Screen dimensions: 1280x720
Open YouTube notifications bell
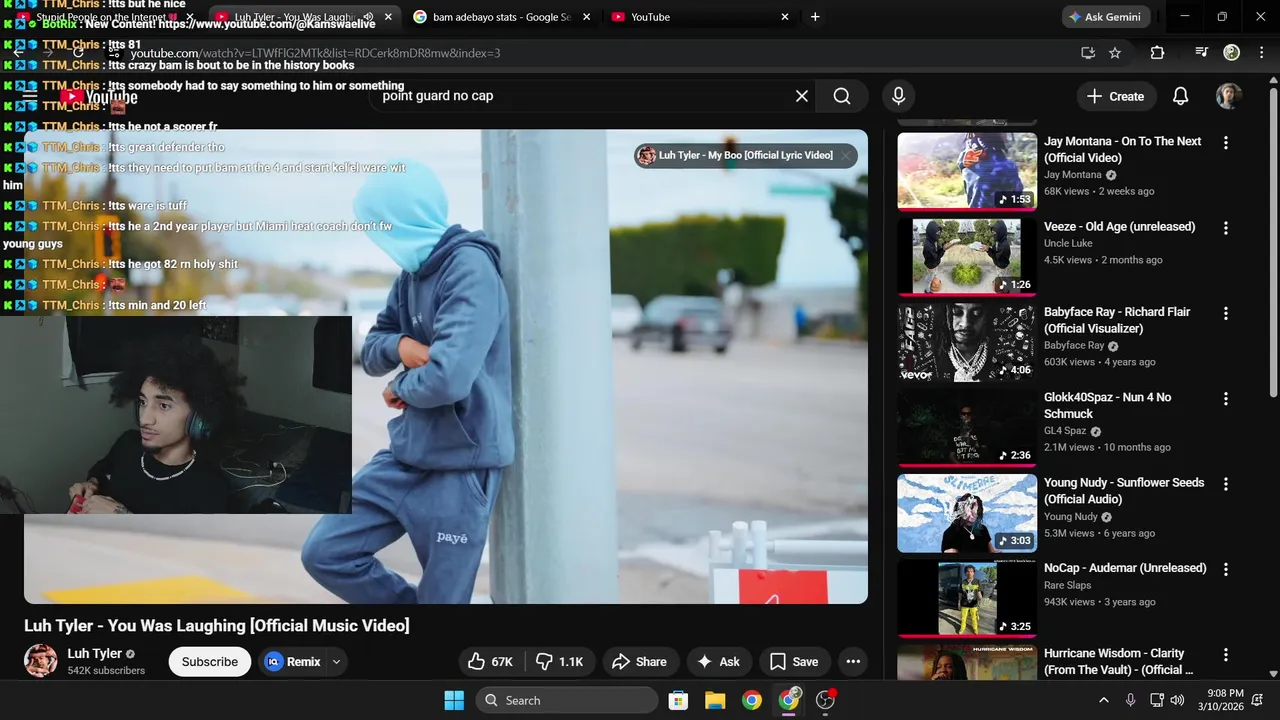(x=1180, y=96)
